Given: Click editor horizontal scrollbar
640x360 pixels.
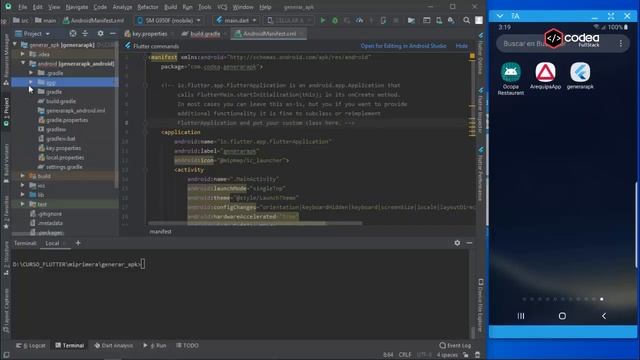Looking at the screenshot, I should 255,223.
